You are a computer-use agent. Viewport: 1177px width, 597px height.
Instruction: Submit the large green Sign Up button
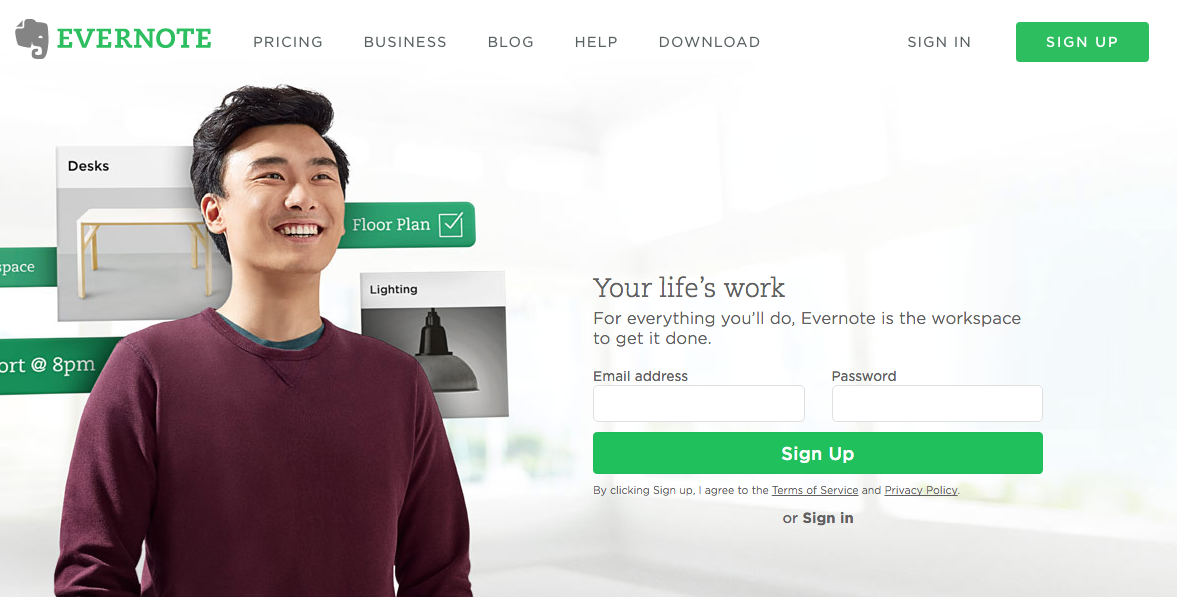(x=817, y=453)
